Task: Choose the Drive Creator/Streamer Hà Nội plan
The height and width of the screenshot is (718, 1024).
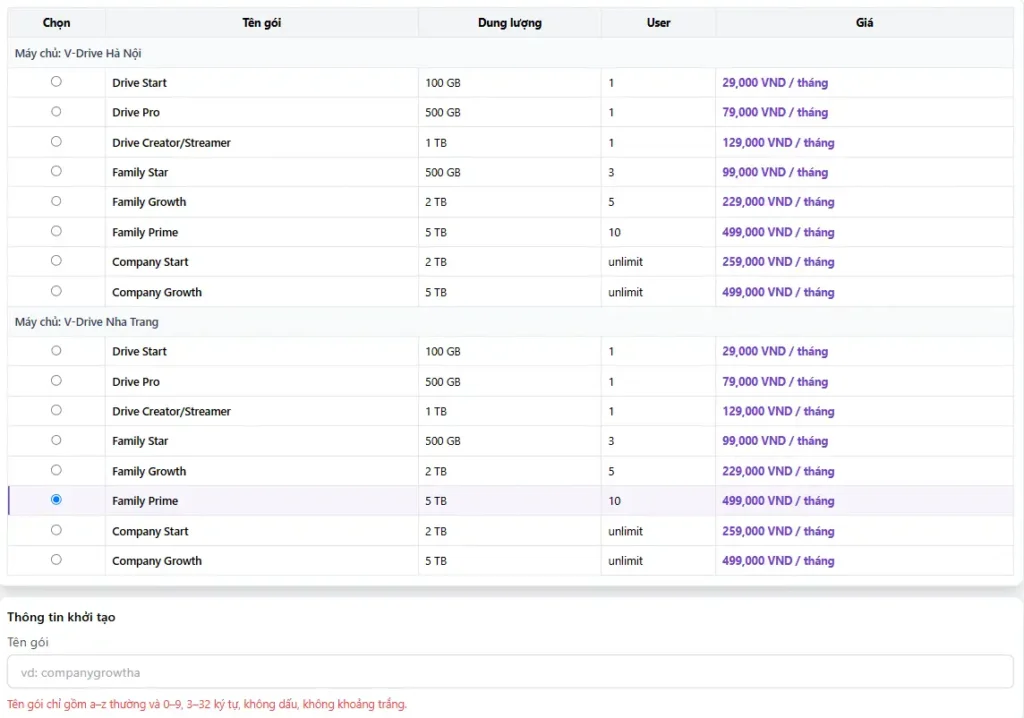Action: click(55, 142)
